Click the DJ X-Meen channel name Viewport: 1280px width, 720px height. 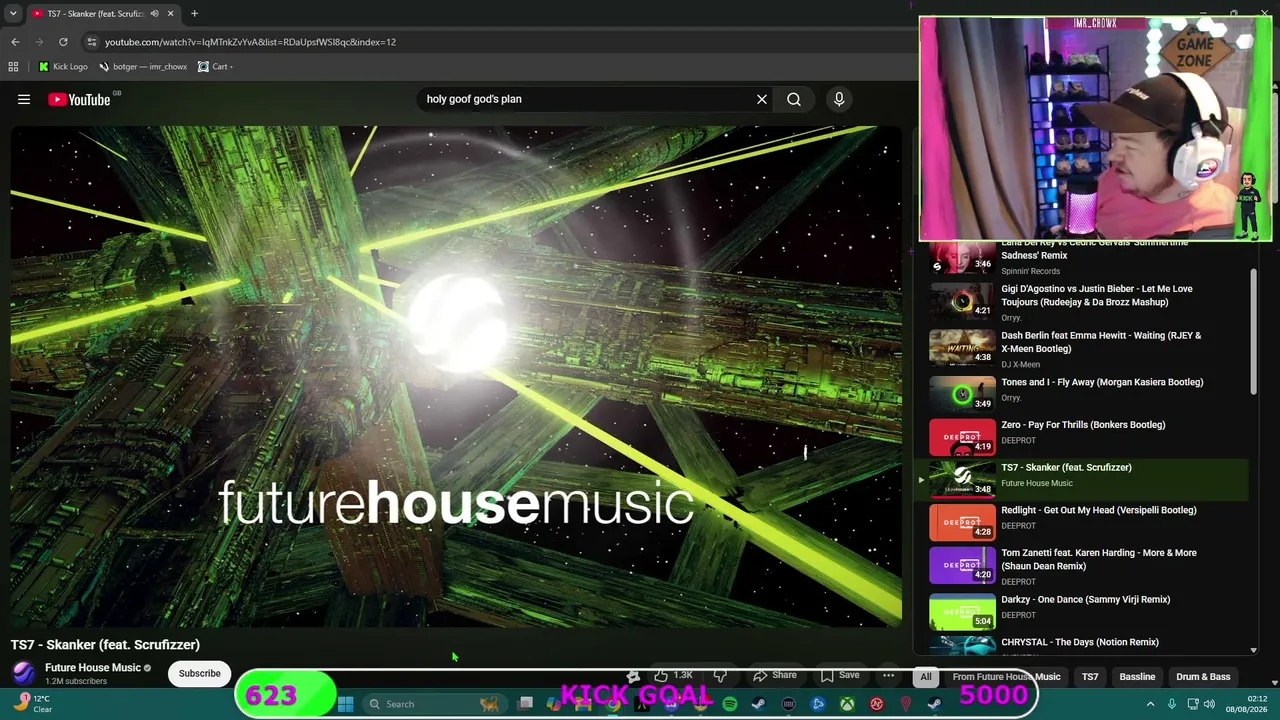(1020, 364)
